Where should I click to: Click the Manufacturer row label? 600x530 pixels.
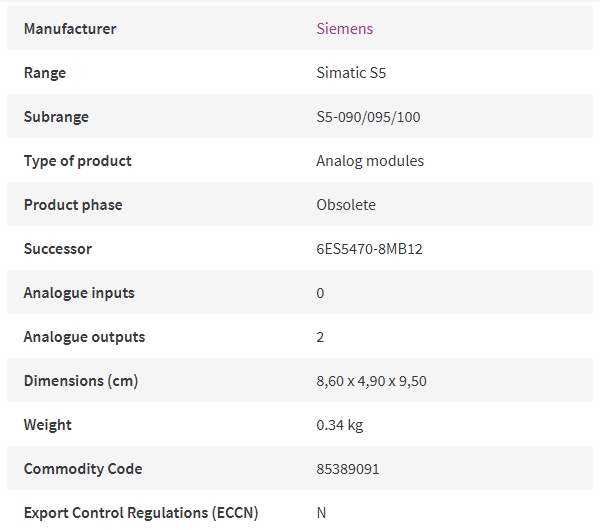70,29
